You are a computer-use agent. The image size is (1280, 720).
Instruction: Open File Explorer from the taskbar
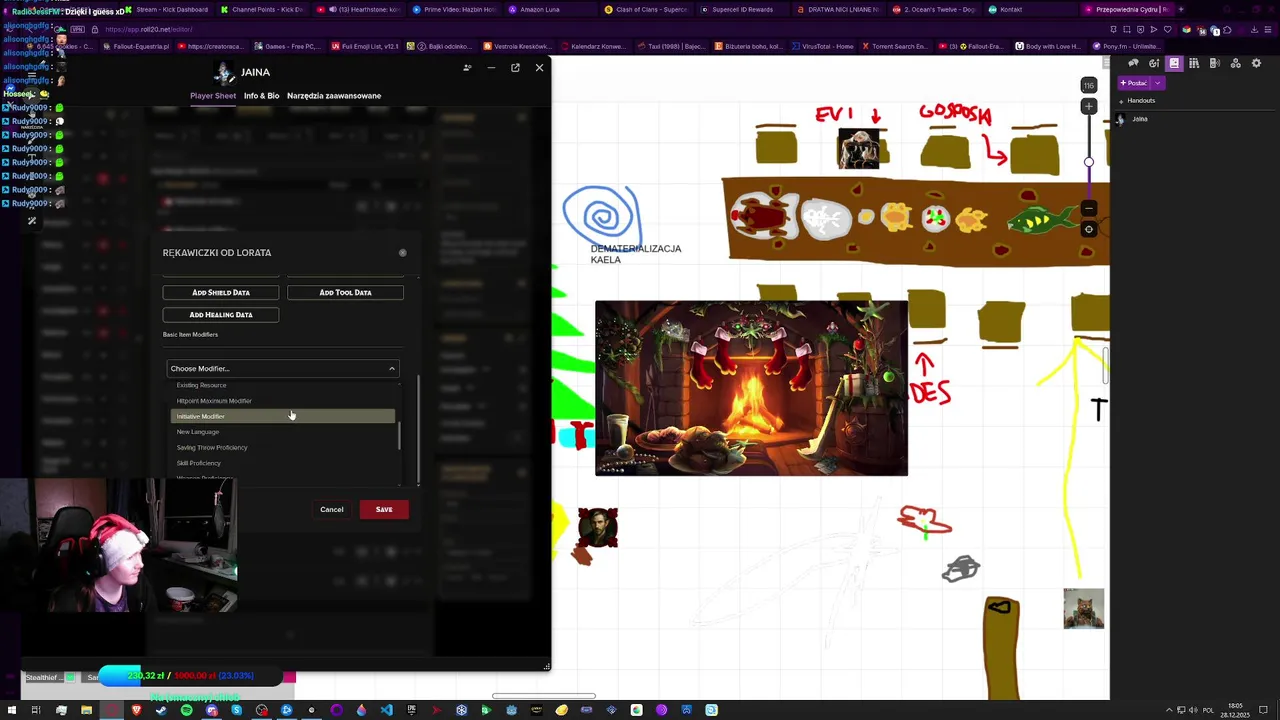click(86, 710)
